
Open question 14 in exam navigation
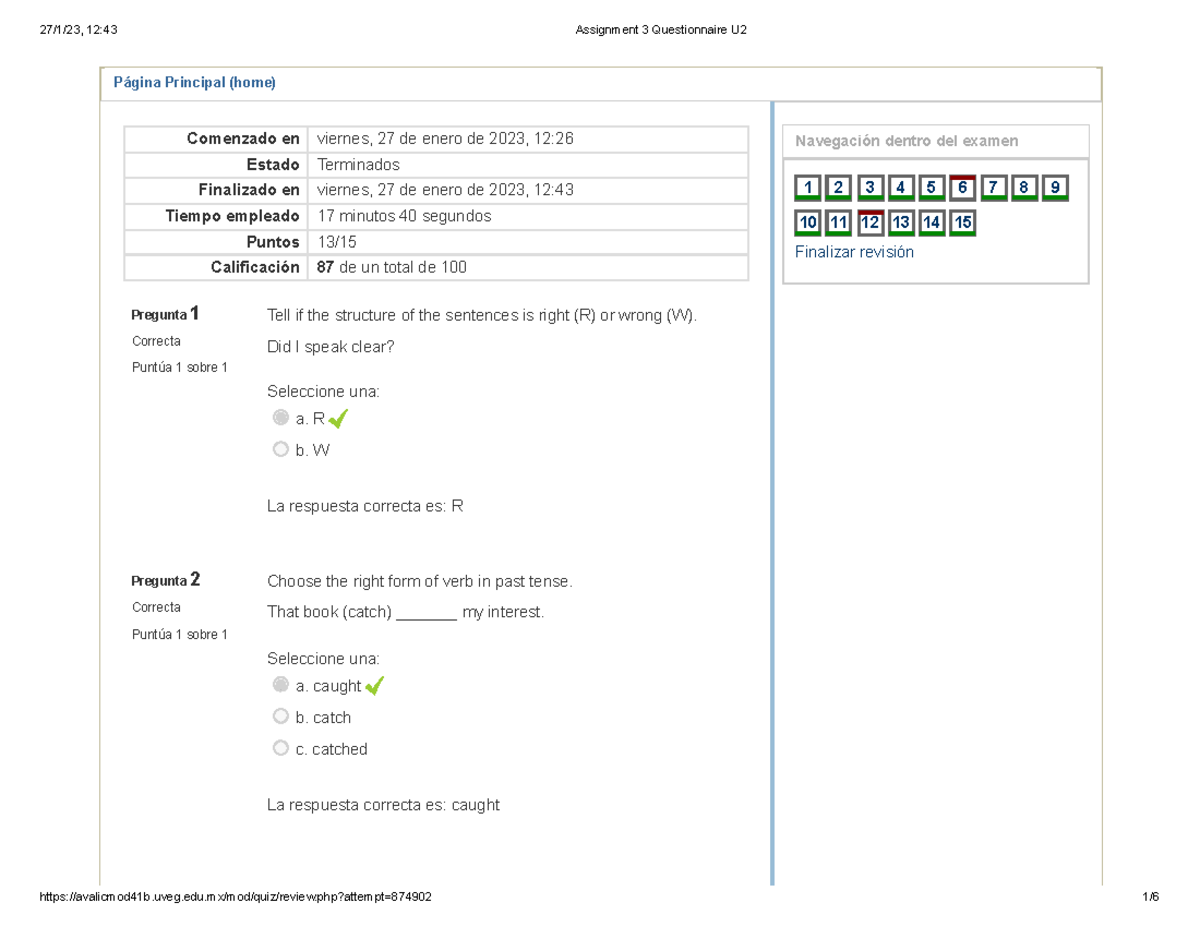[929, 222]
